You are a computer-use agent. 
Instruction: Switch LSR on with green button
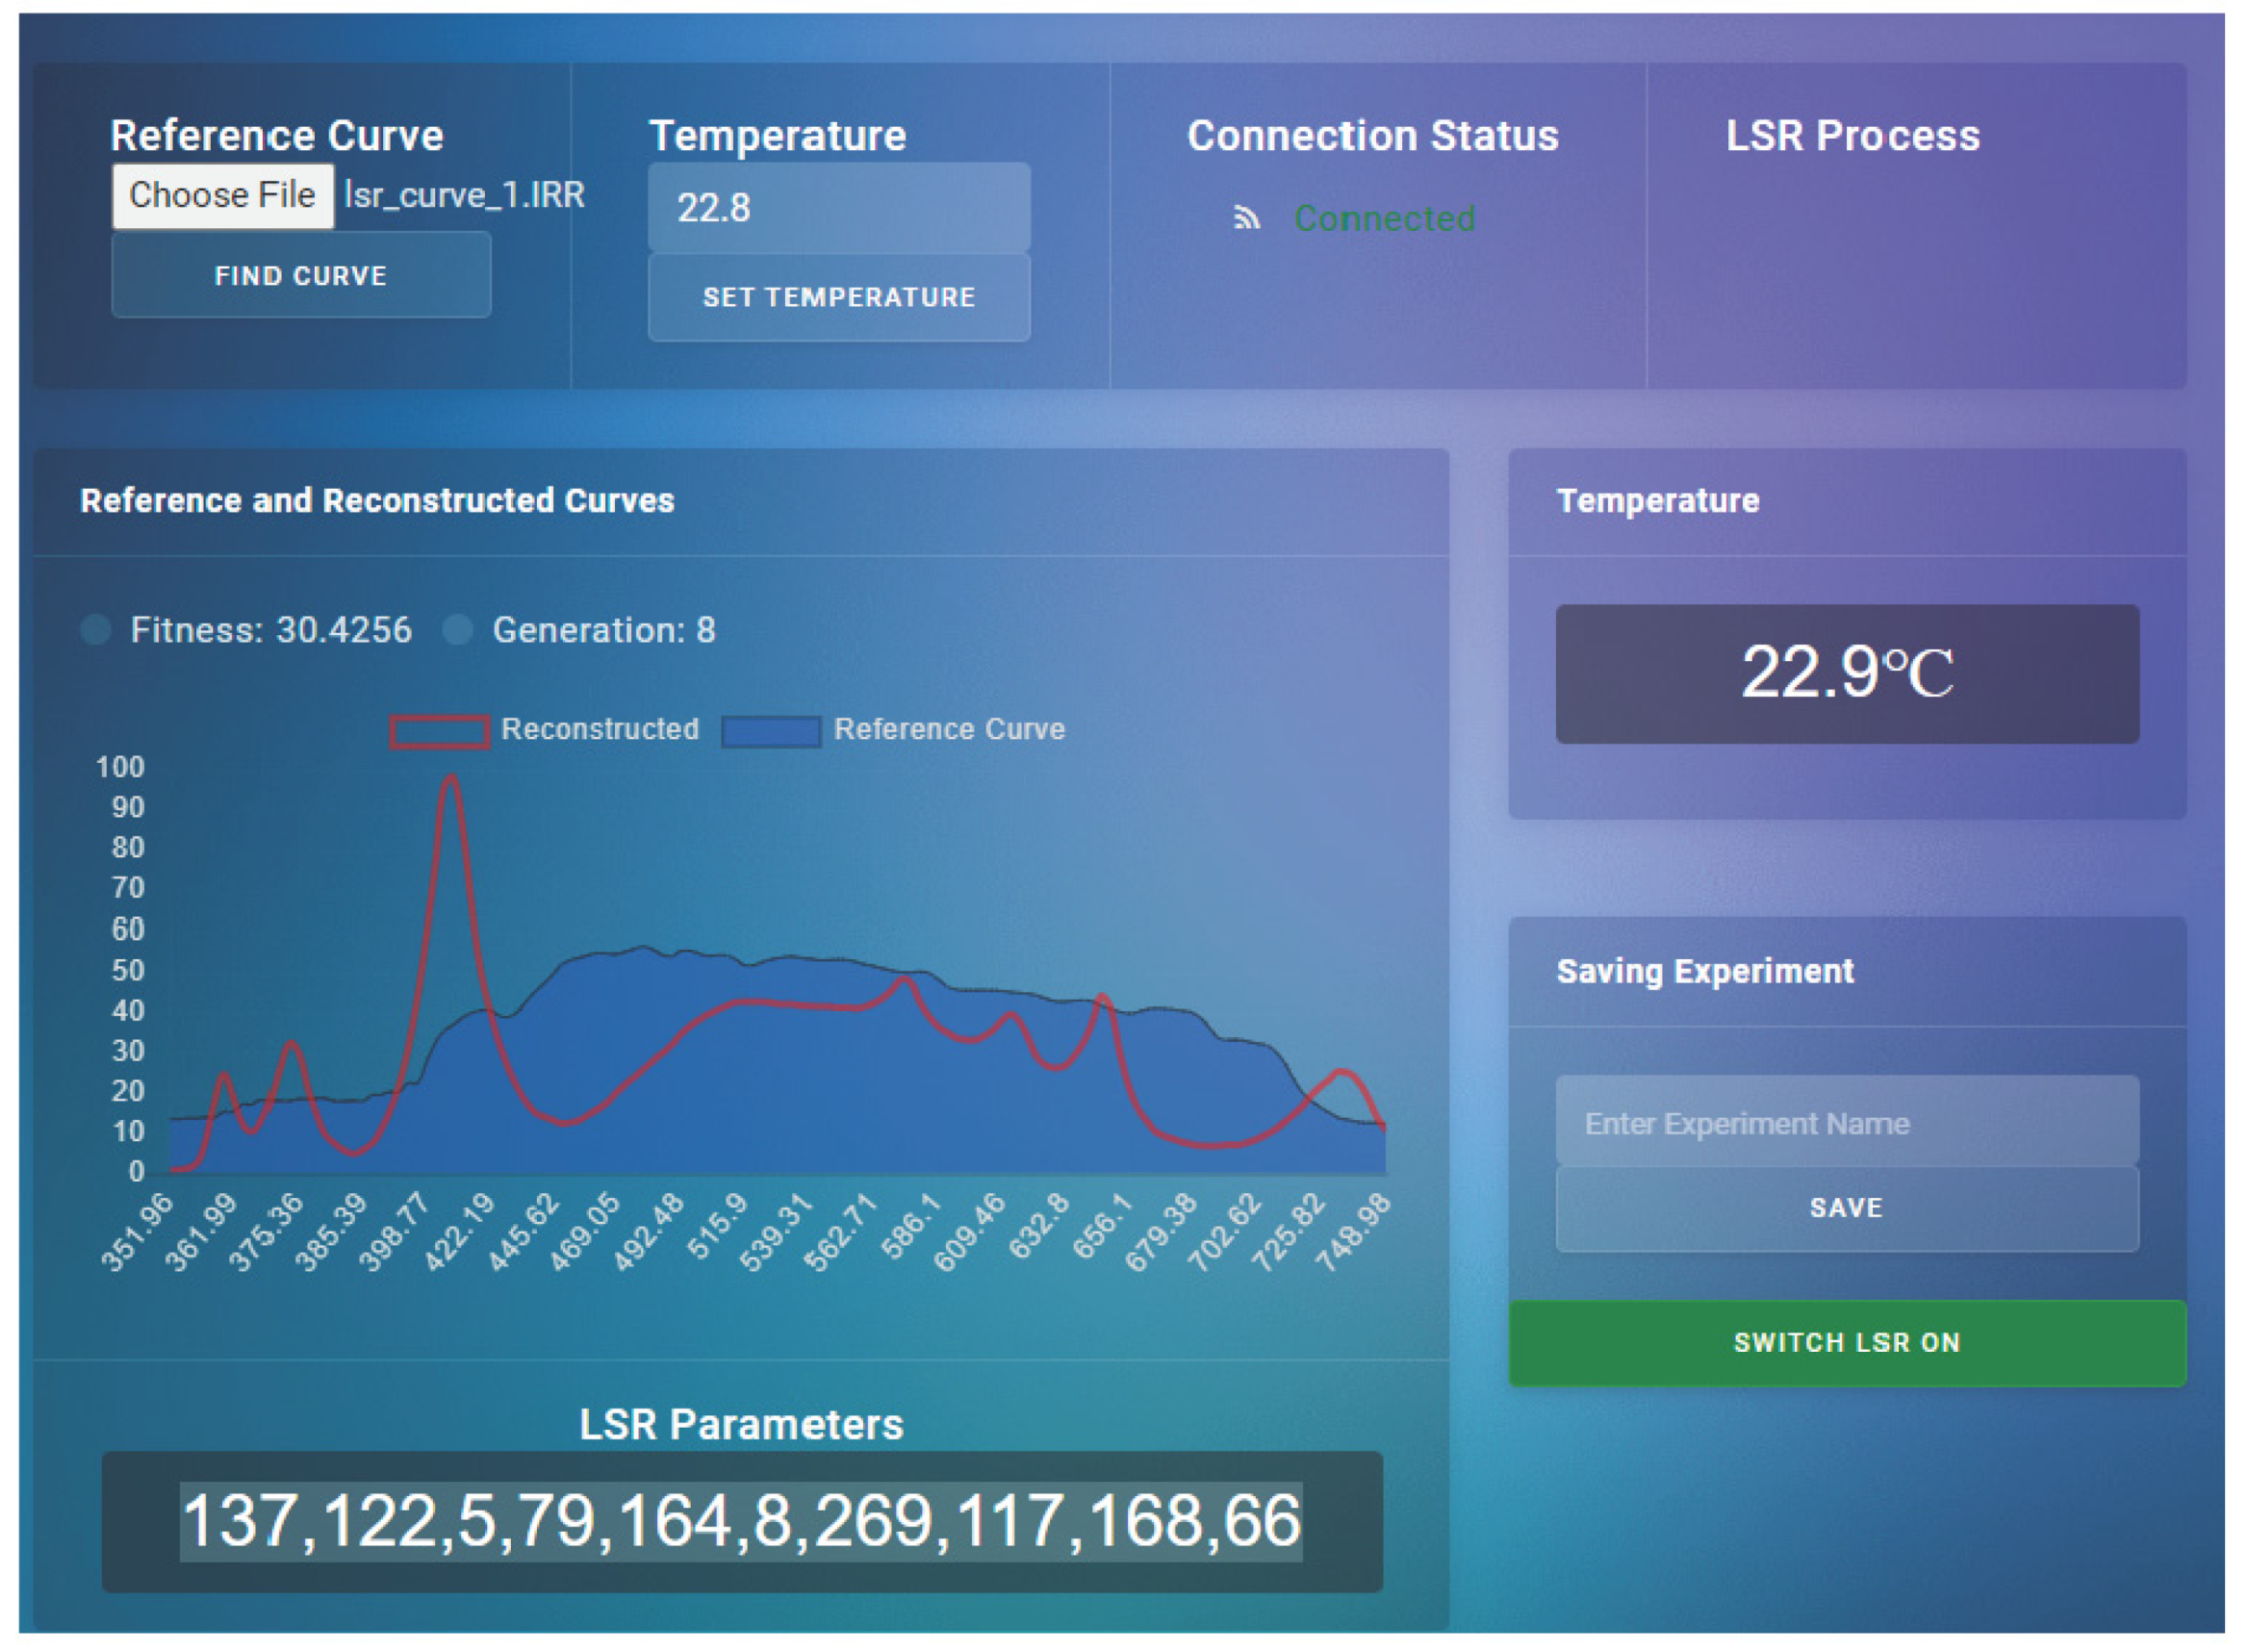(x=1846, y=1342)
